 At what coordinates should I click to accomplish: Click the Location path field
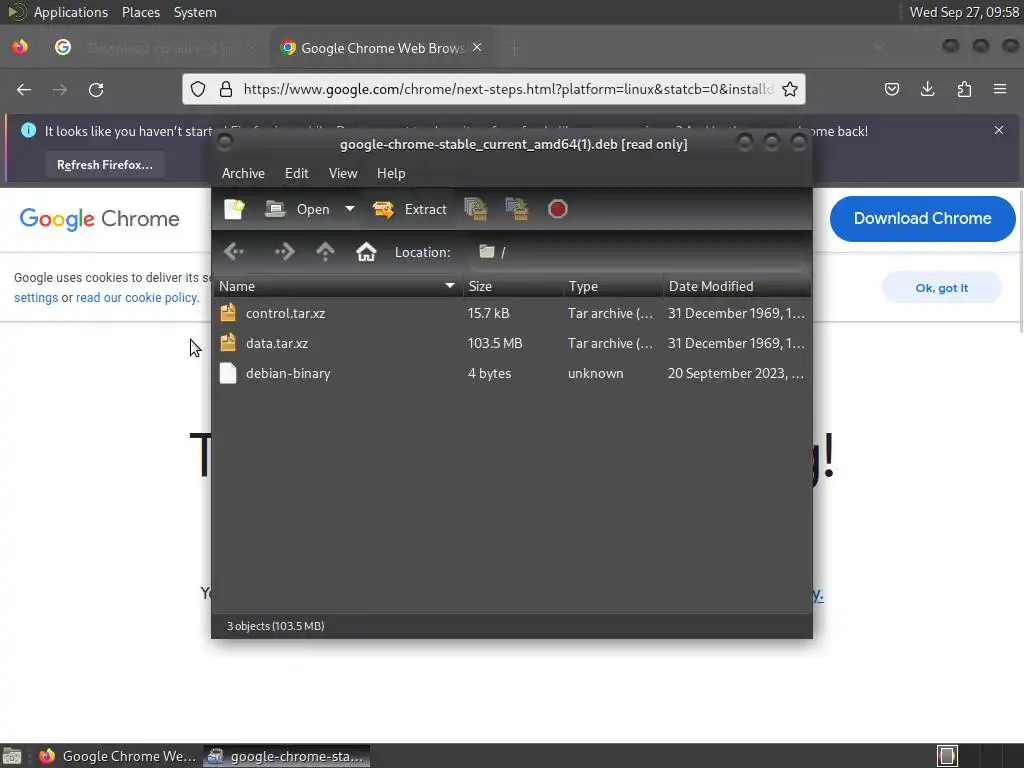tap(638, 252)
